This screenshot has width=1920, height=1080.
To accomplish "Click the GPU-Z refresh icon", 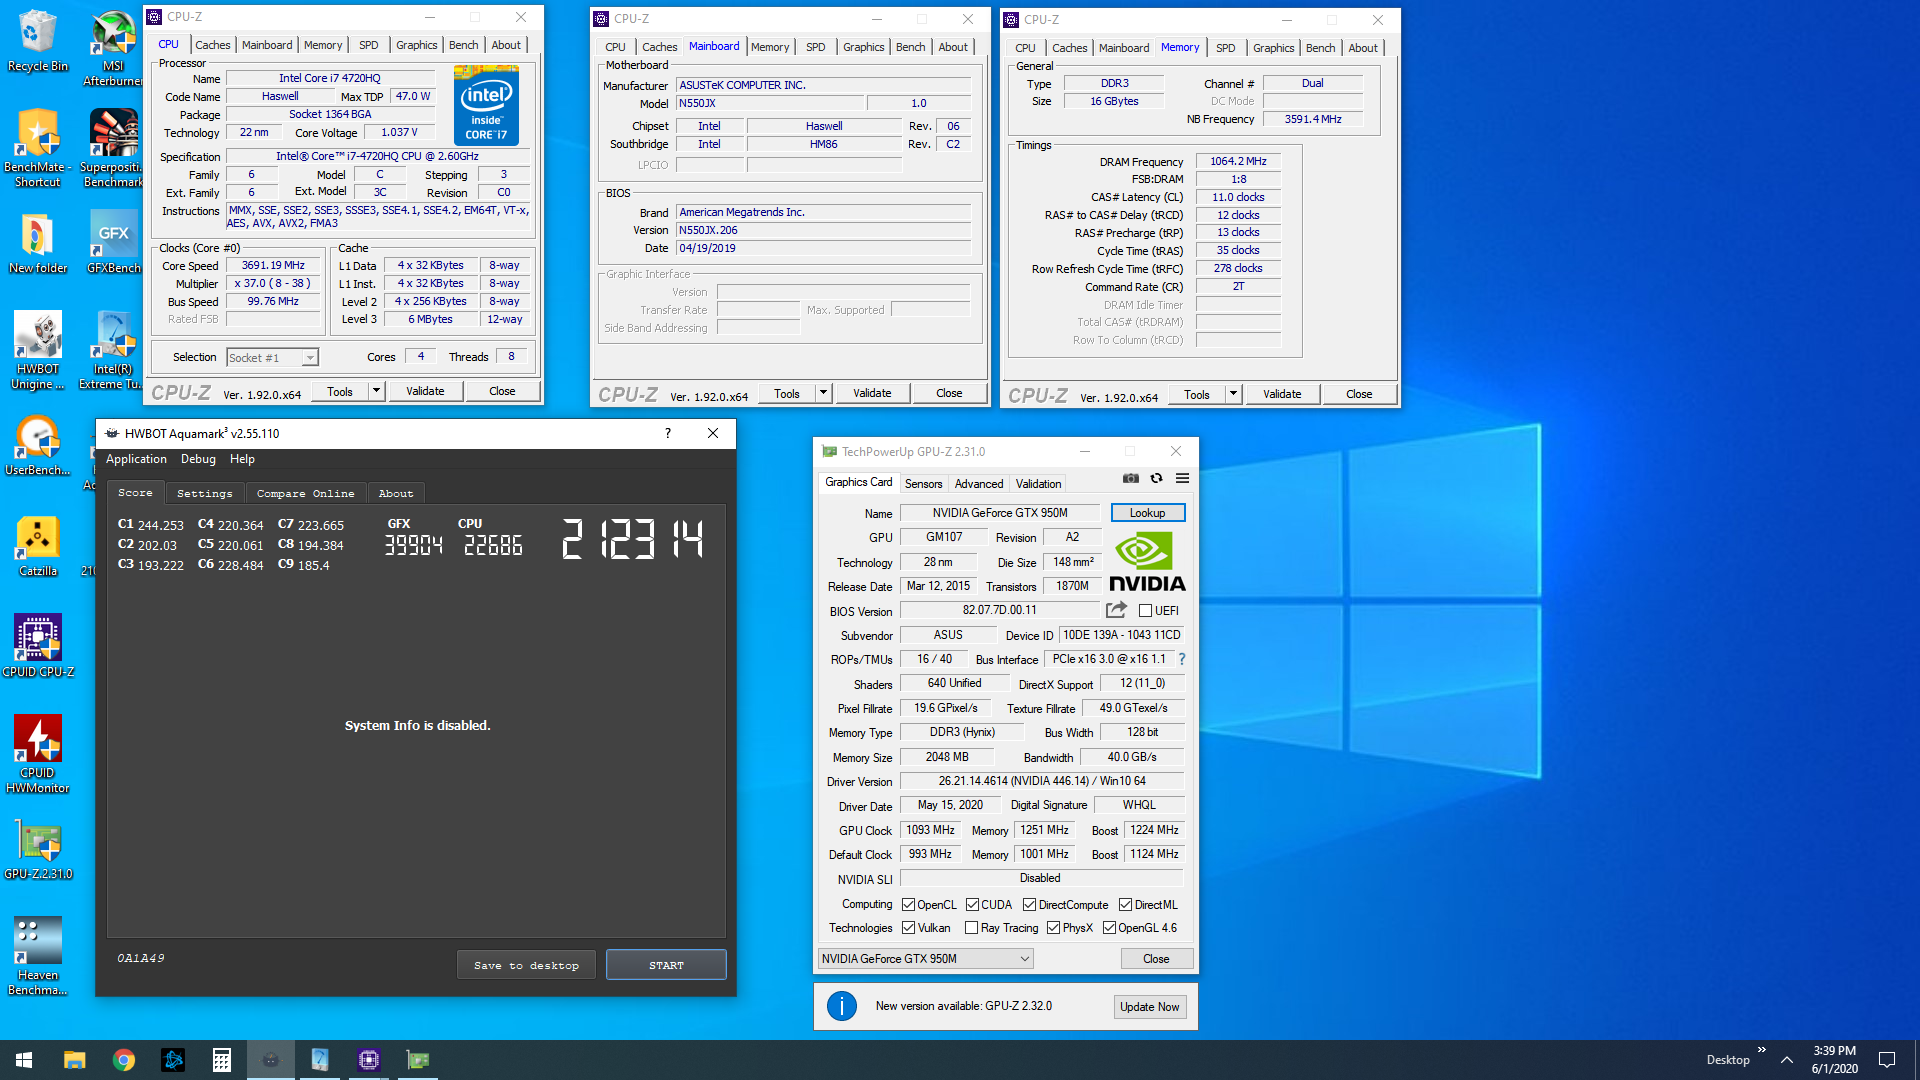I will point(1156,478).
